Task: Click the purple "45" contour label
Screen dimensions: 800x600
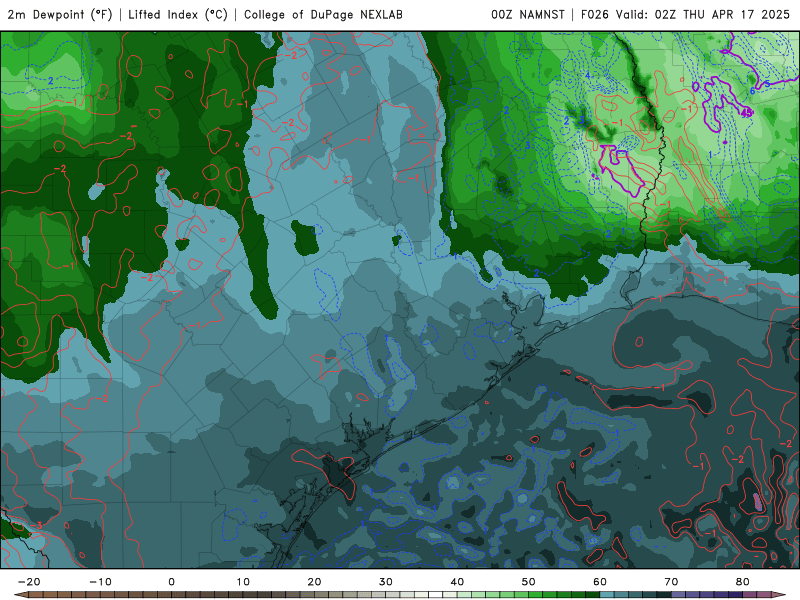Action: pyautogui.click(x=746, y=113)
